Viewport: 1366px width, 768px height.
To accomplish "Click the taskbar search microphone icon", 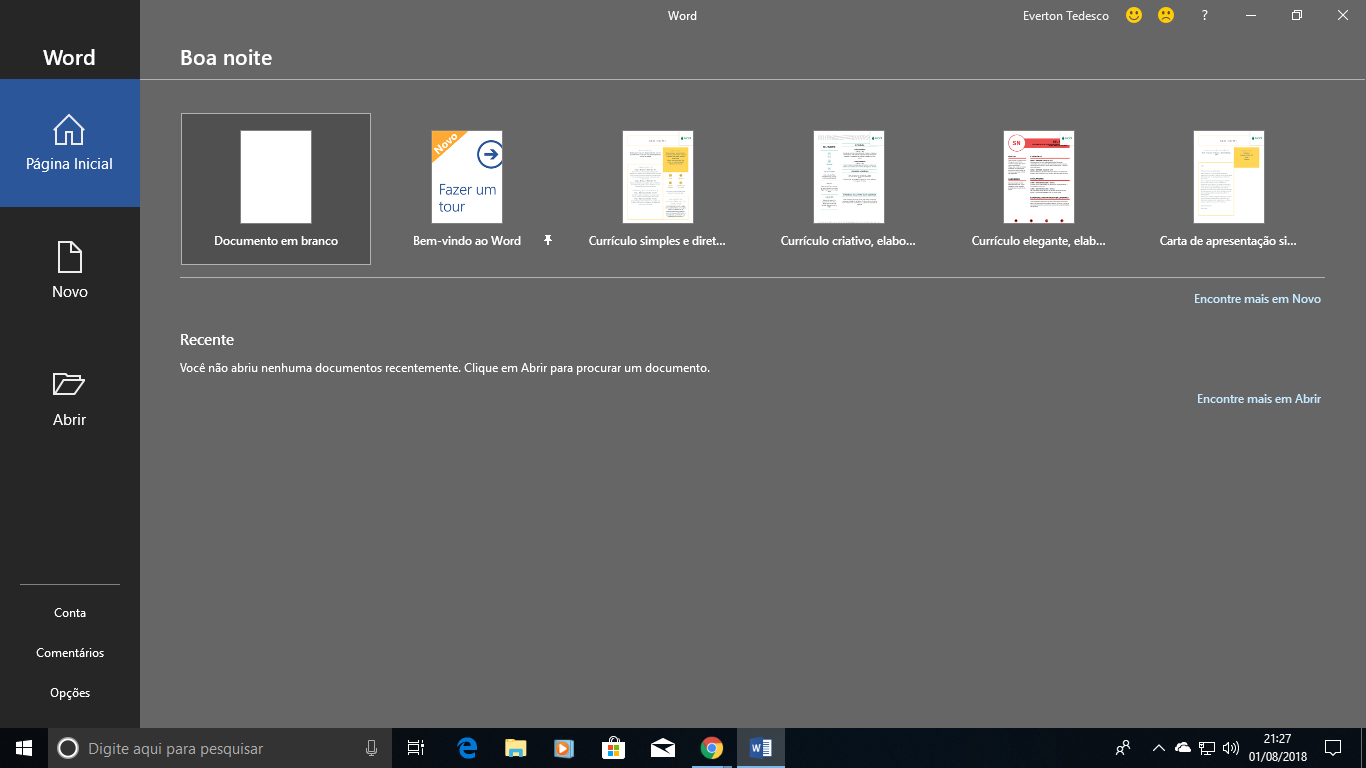I will (x=372, y=748).
